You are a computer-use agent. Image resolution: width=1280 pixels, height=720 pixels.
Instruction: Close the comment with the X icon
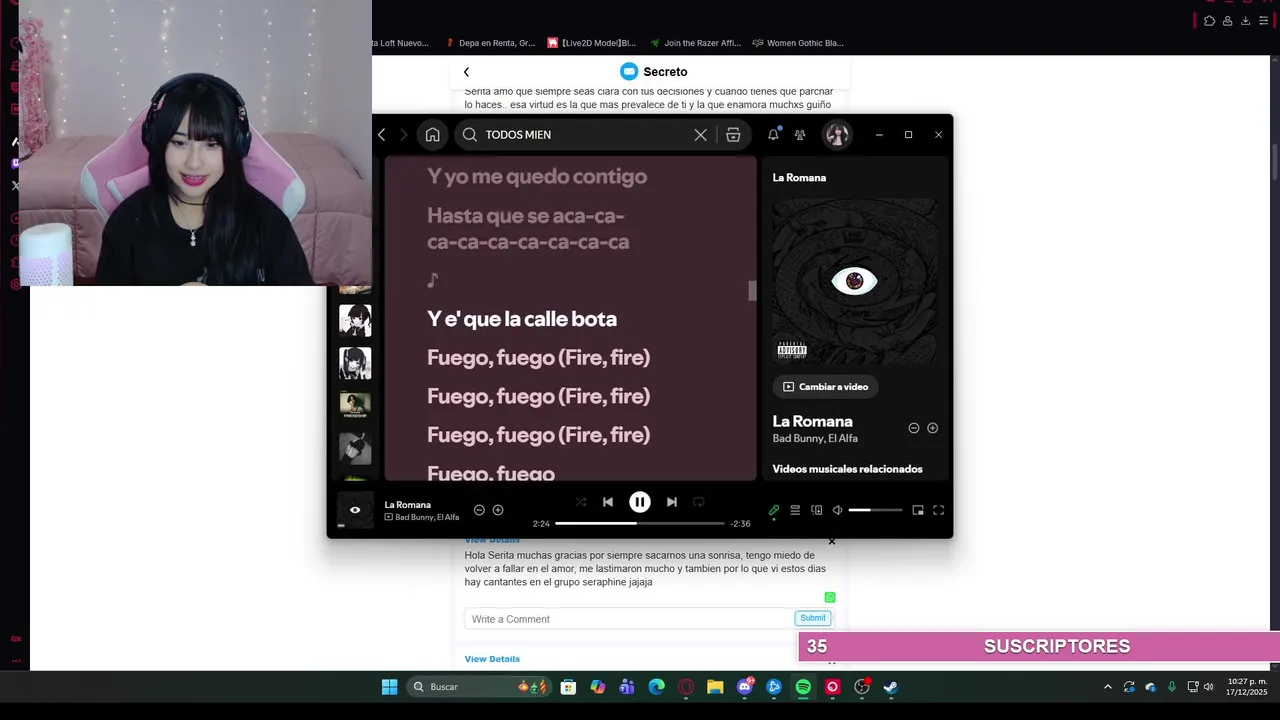point(832,542)
